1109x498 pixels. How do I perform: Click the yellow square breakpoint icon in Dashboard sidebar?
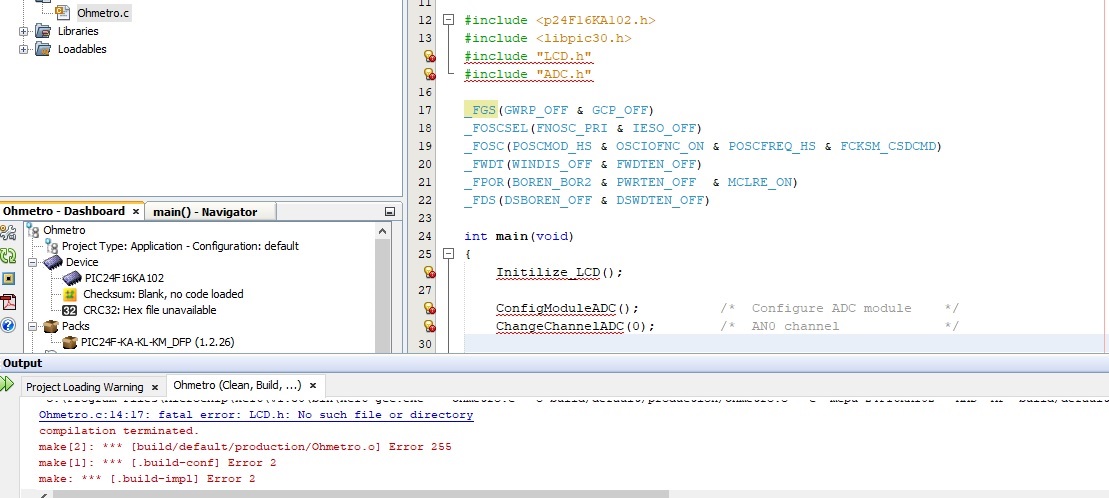click(8, 279)
